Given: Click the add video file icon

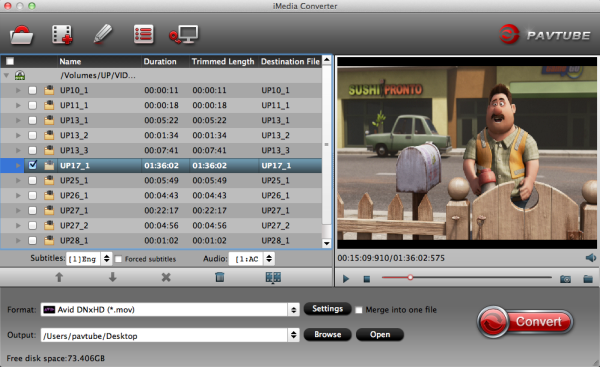Looking at the screenshot, I should click(x=62, y=34).
